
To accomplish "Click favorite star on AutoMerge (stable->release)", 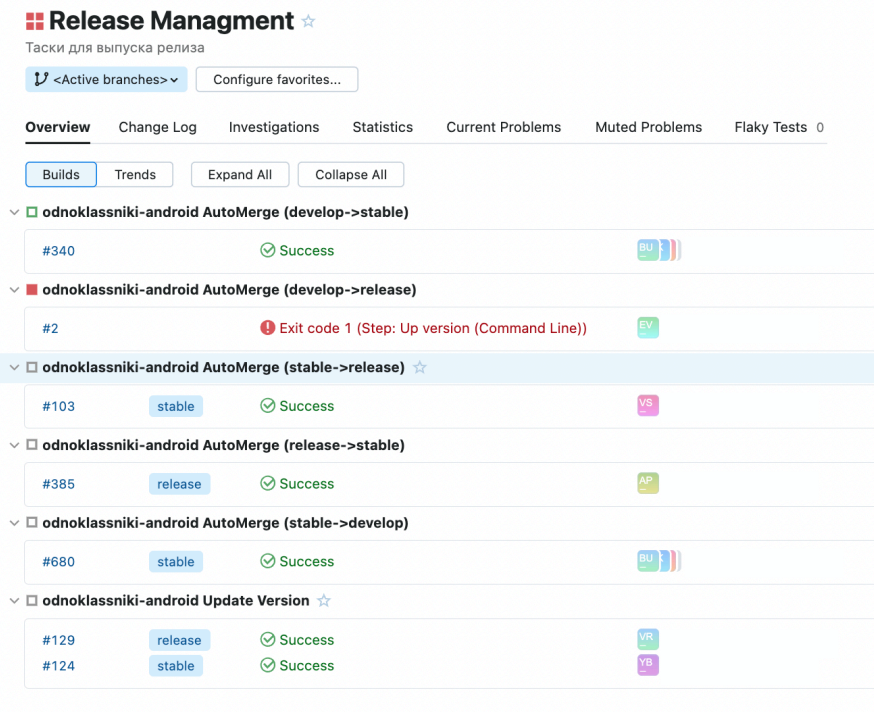I will (420, 368).
